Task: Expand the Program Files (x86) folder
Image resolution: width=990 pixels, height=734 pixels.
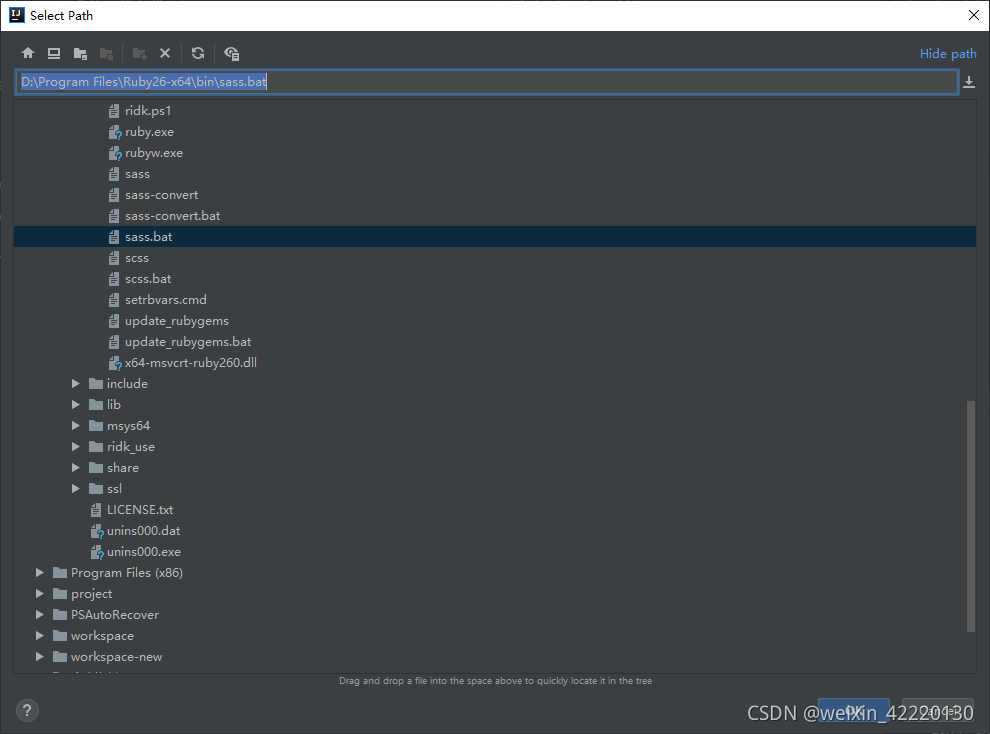Action: tap(40, 572)
